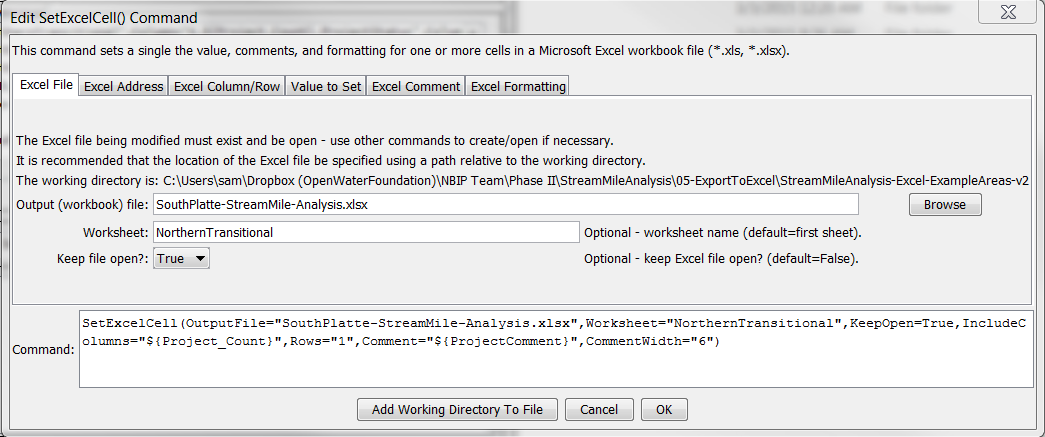Click the Output (workbook) file text field
The image size is (1045, 437).
505,204
